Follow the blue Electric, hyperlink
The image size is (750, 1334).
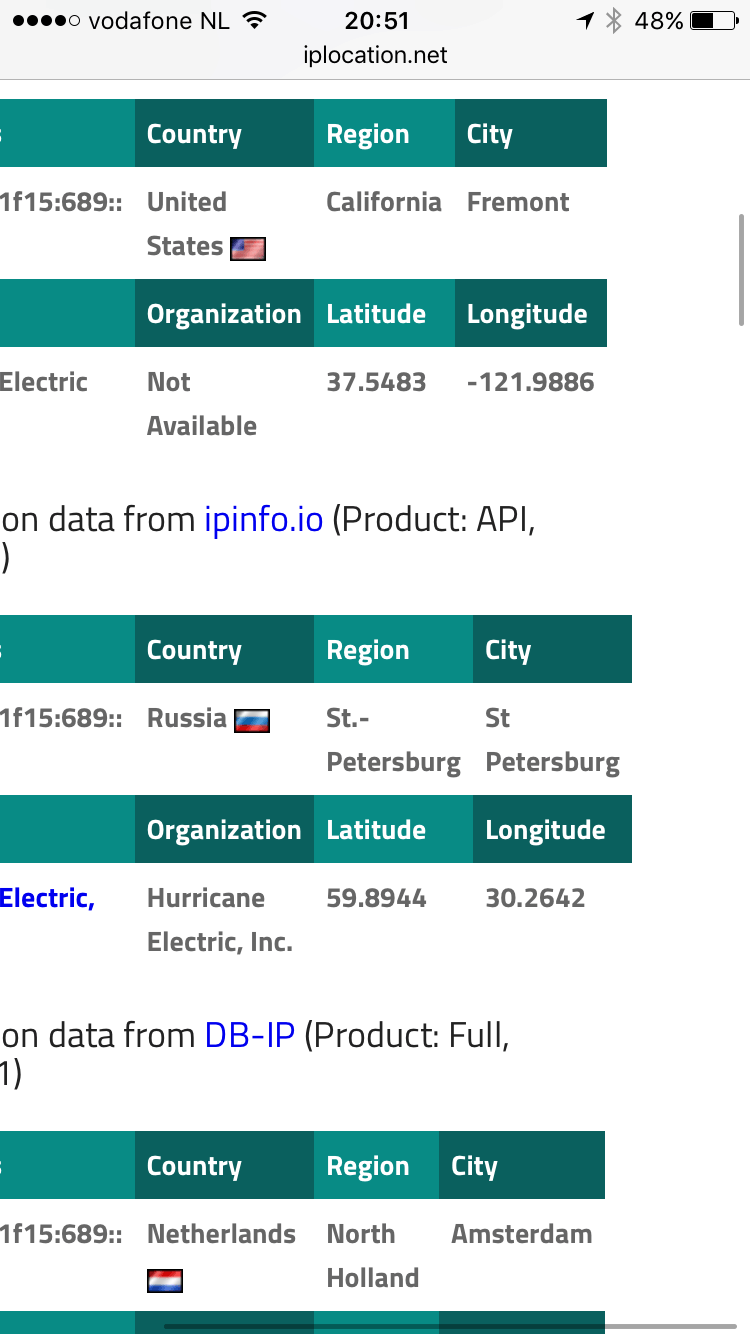point(47,898)
